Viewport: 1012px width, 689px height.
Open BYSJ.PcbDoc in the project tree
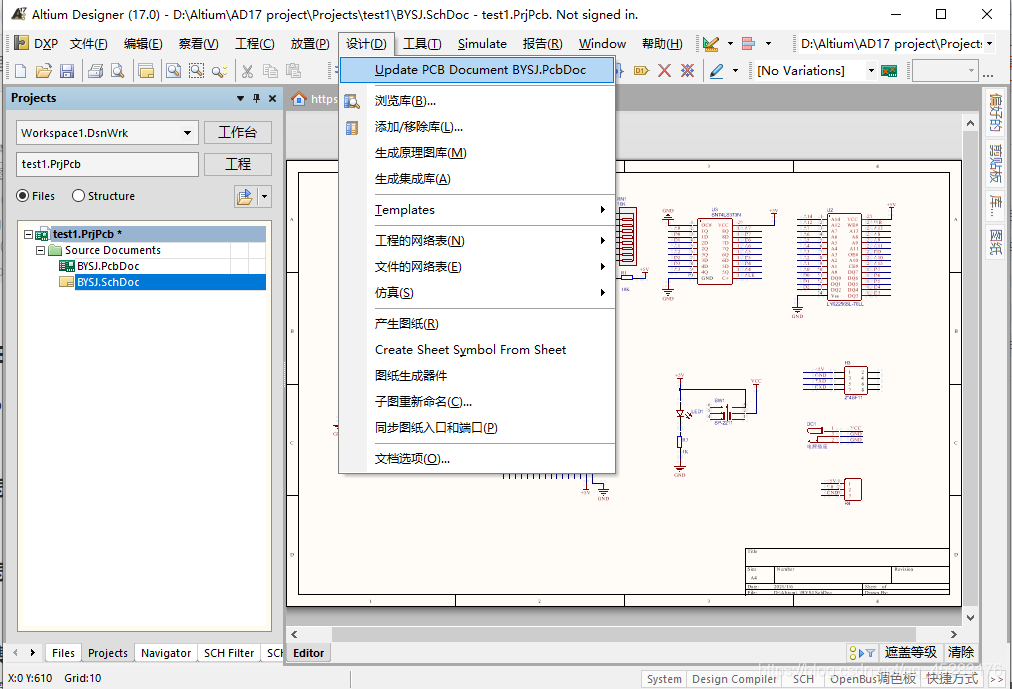coord(108,266)
